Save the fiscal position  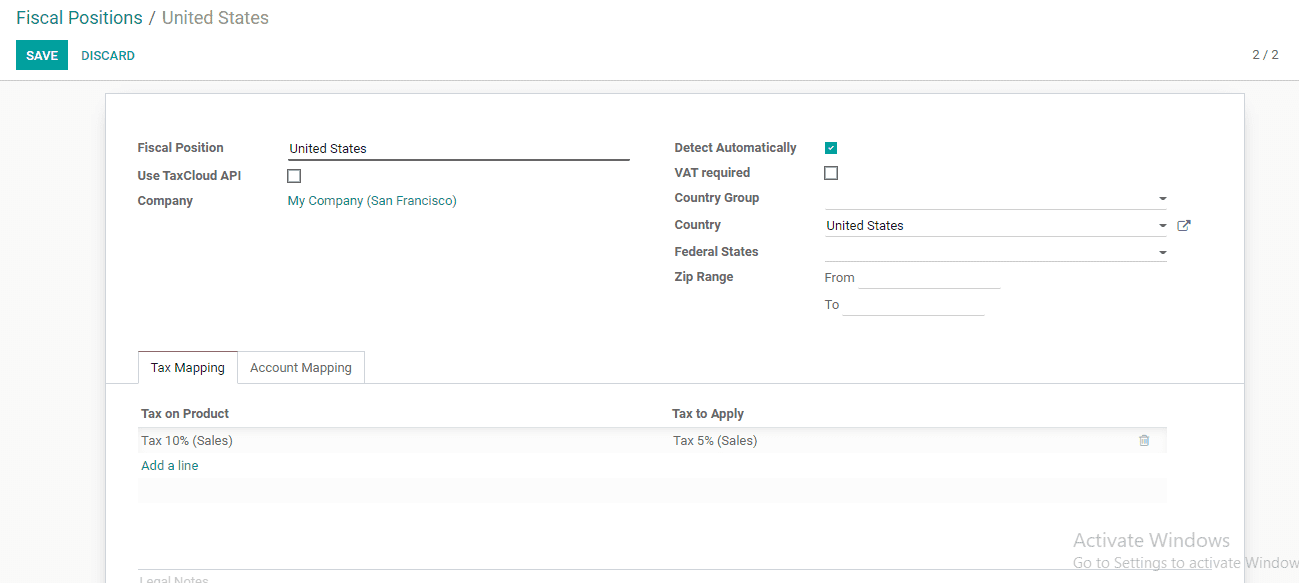pos(42,56)
